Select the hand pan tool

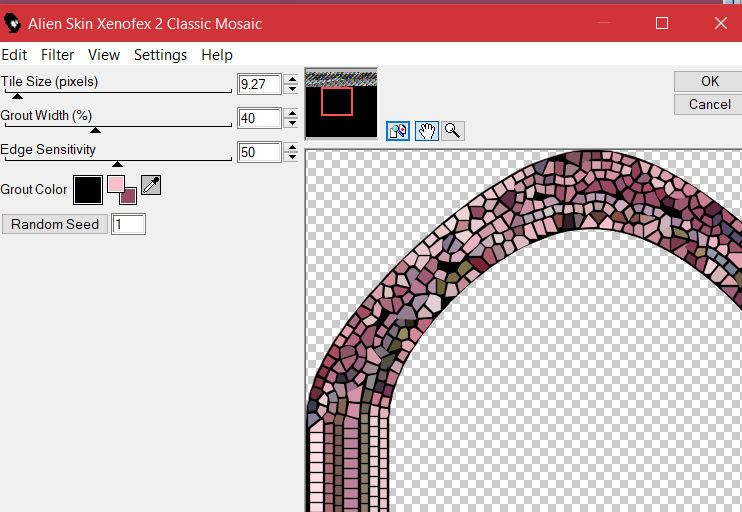click(x=426, y=131)
